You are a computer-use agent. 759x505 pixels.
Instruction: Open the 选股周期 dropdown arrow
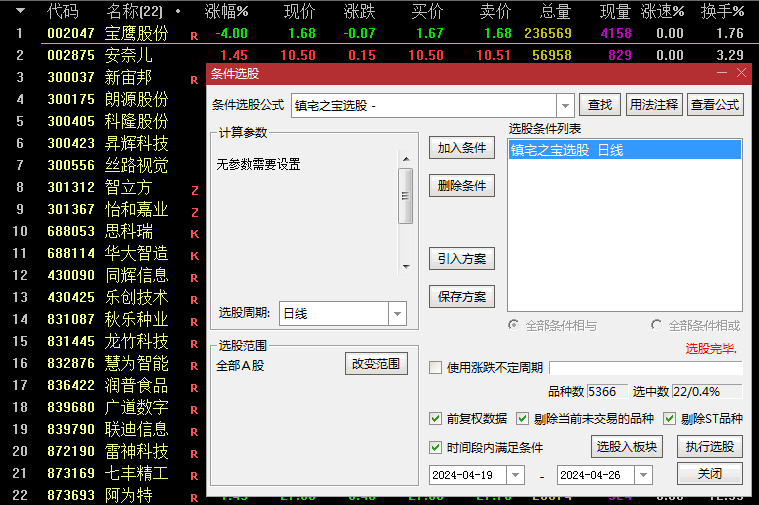[397, 314]
